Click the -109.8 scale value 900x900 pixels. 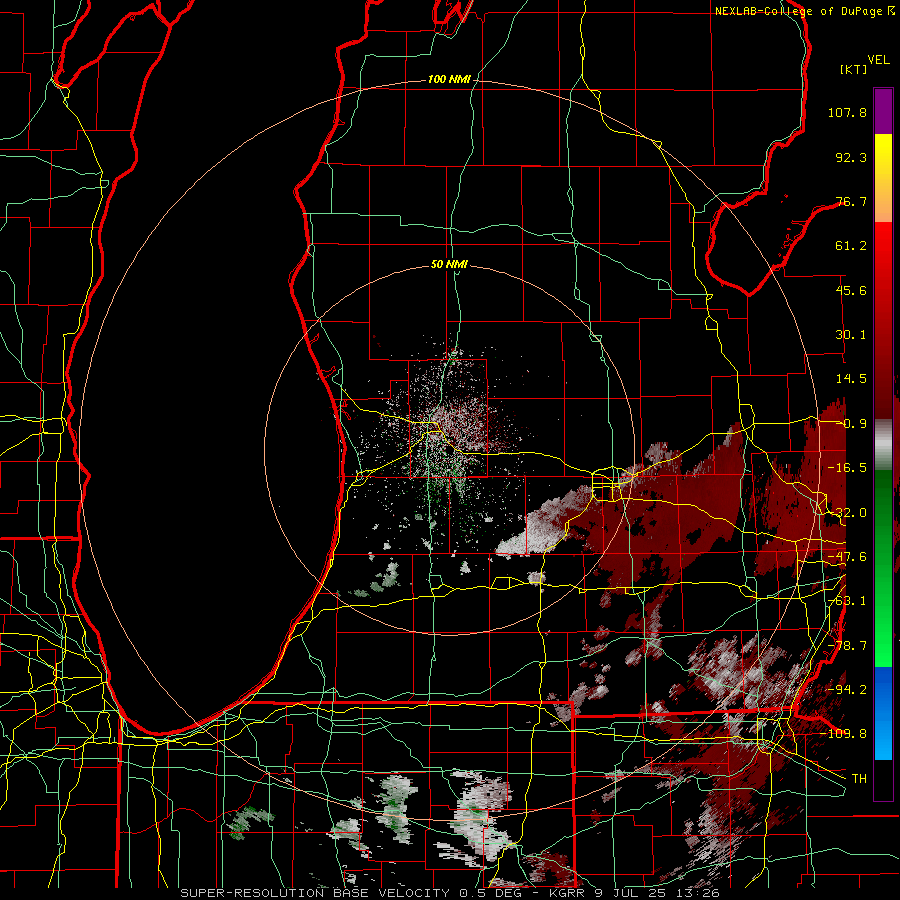843,734
